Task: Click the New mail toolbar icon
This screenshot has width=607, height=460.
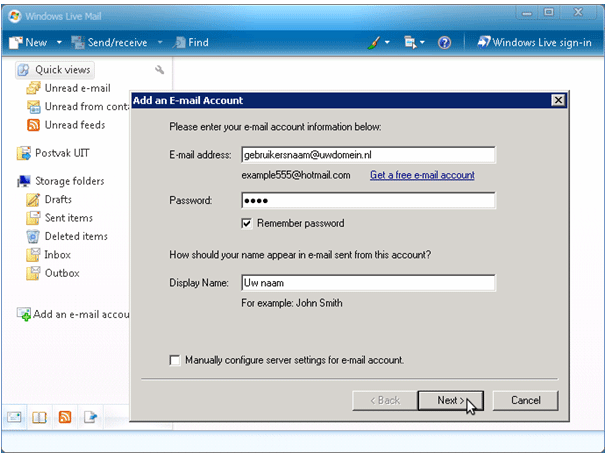Action: coord(15,43)
